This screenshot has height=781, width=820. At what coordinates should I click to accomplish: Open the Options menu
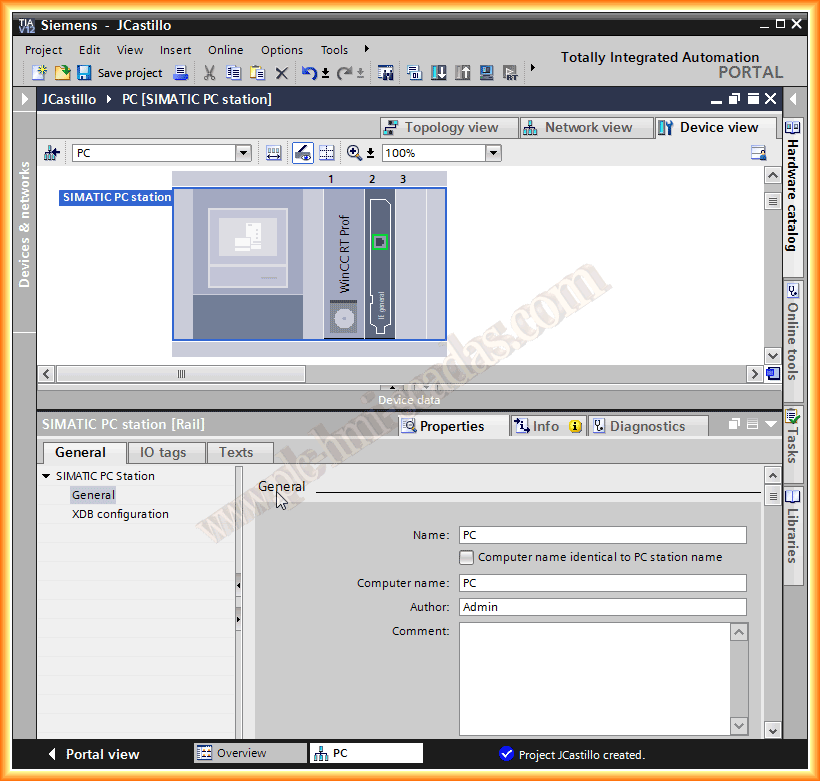click(282, 50)
